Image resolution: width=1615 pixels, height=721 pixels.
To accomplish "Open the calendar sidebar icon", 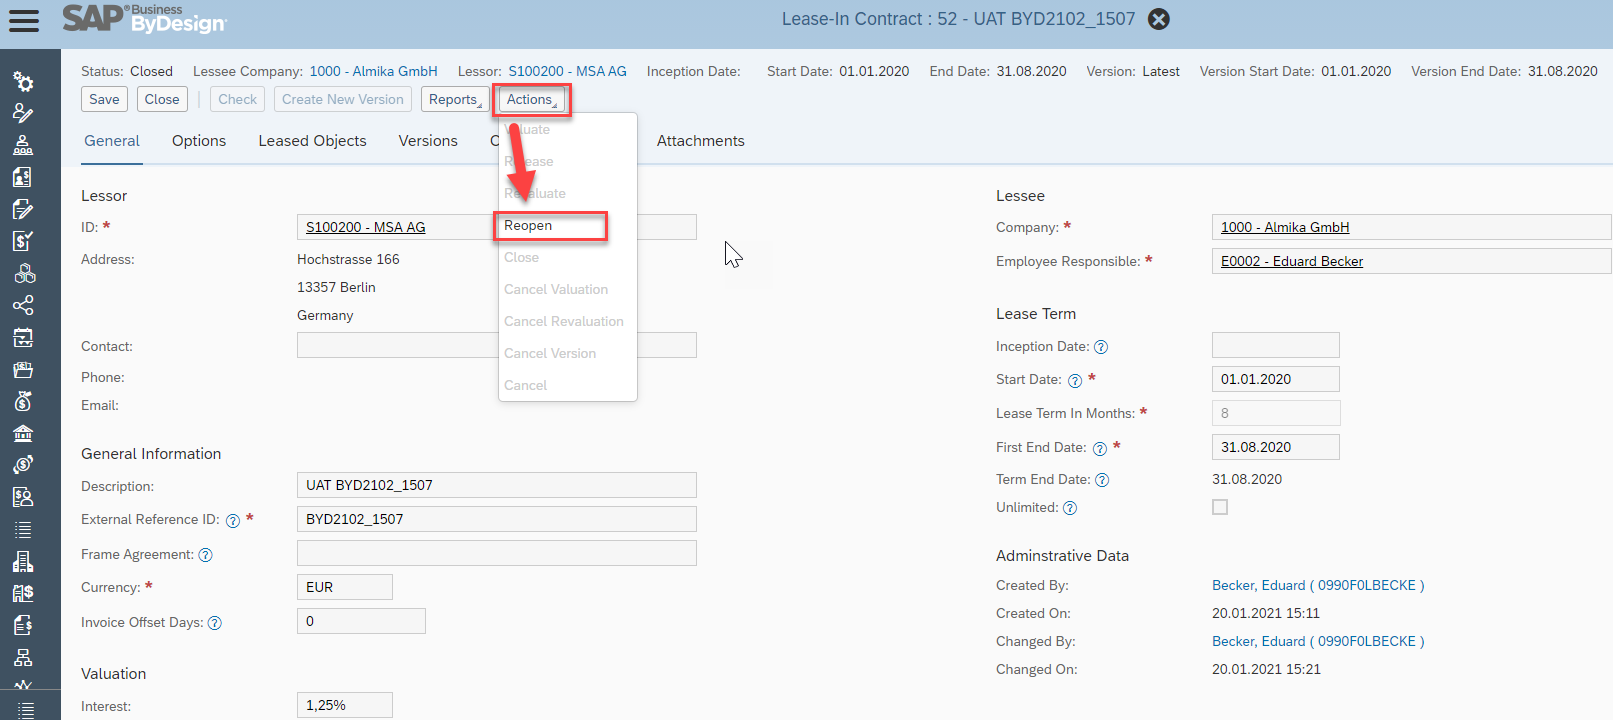I will [x=23, y=337].
